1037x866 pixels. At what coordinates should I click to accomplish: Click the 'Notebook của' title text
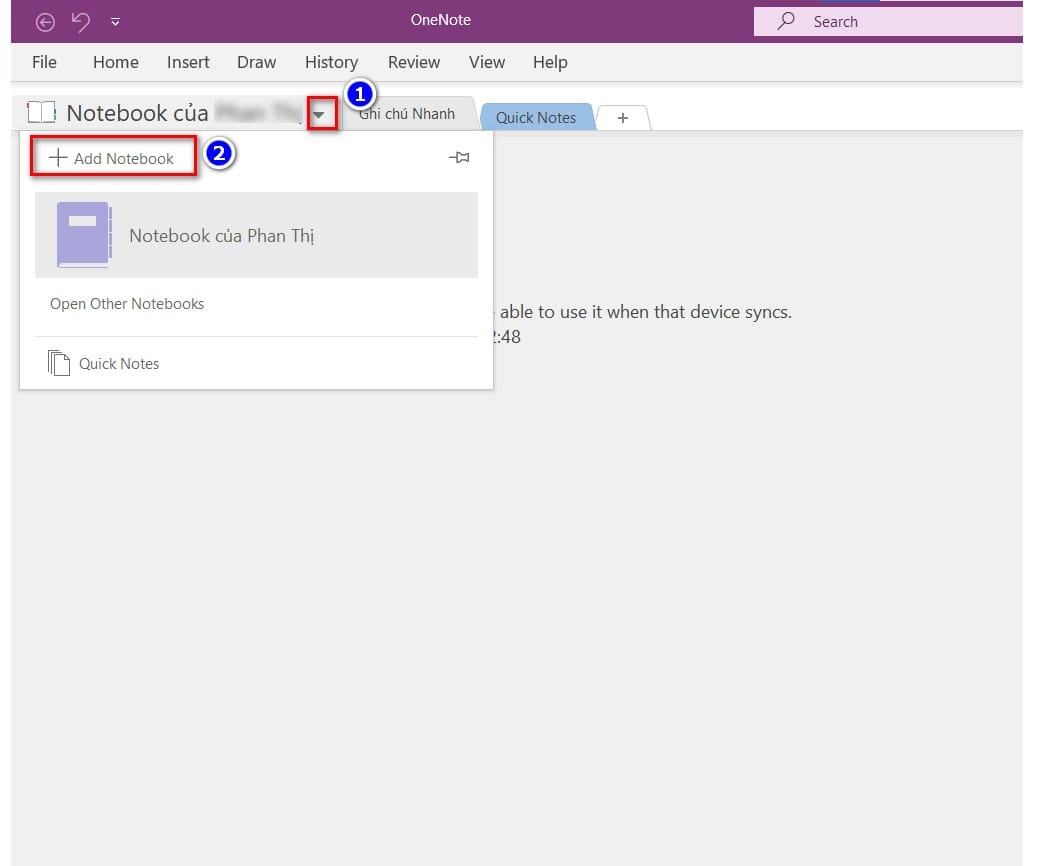[x=138, y=113]
